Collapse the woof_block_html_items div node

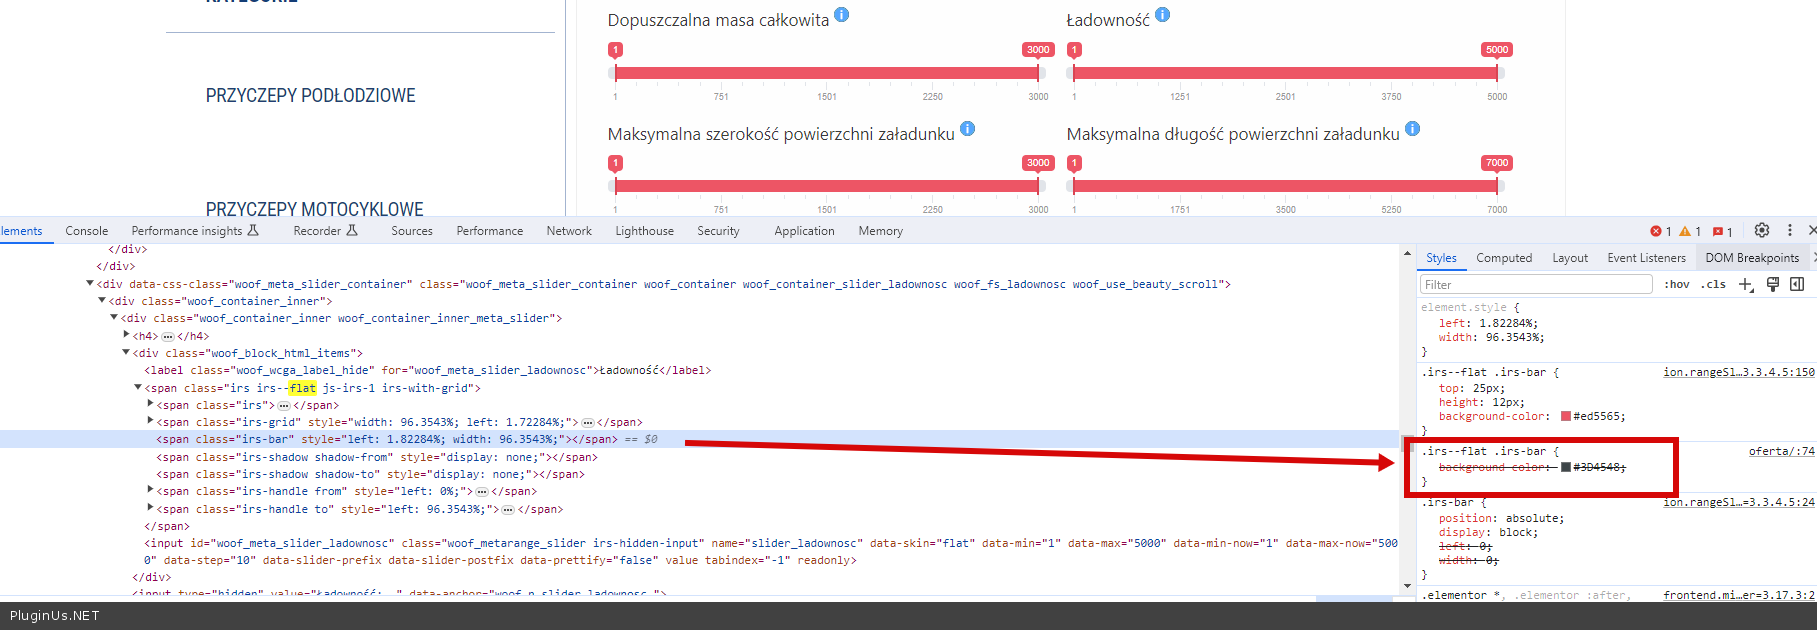127,353
